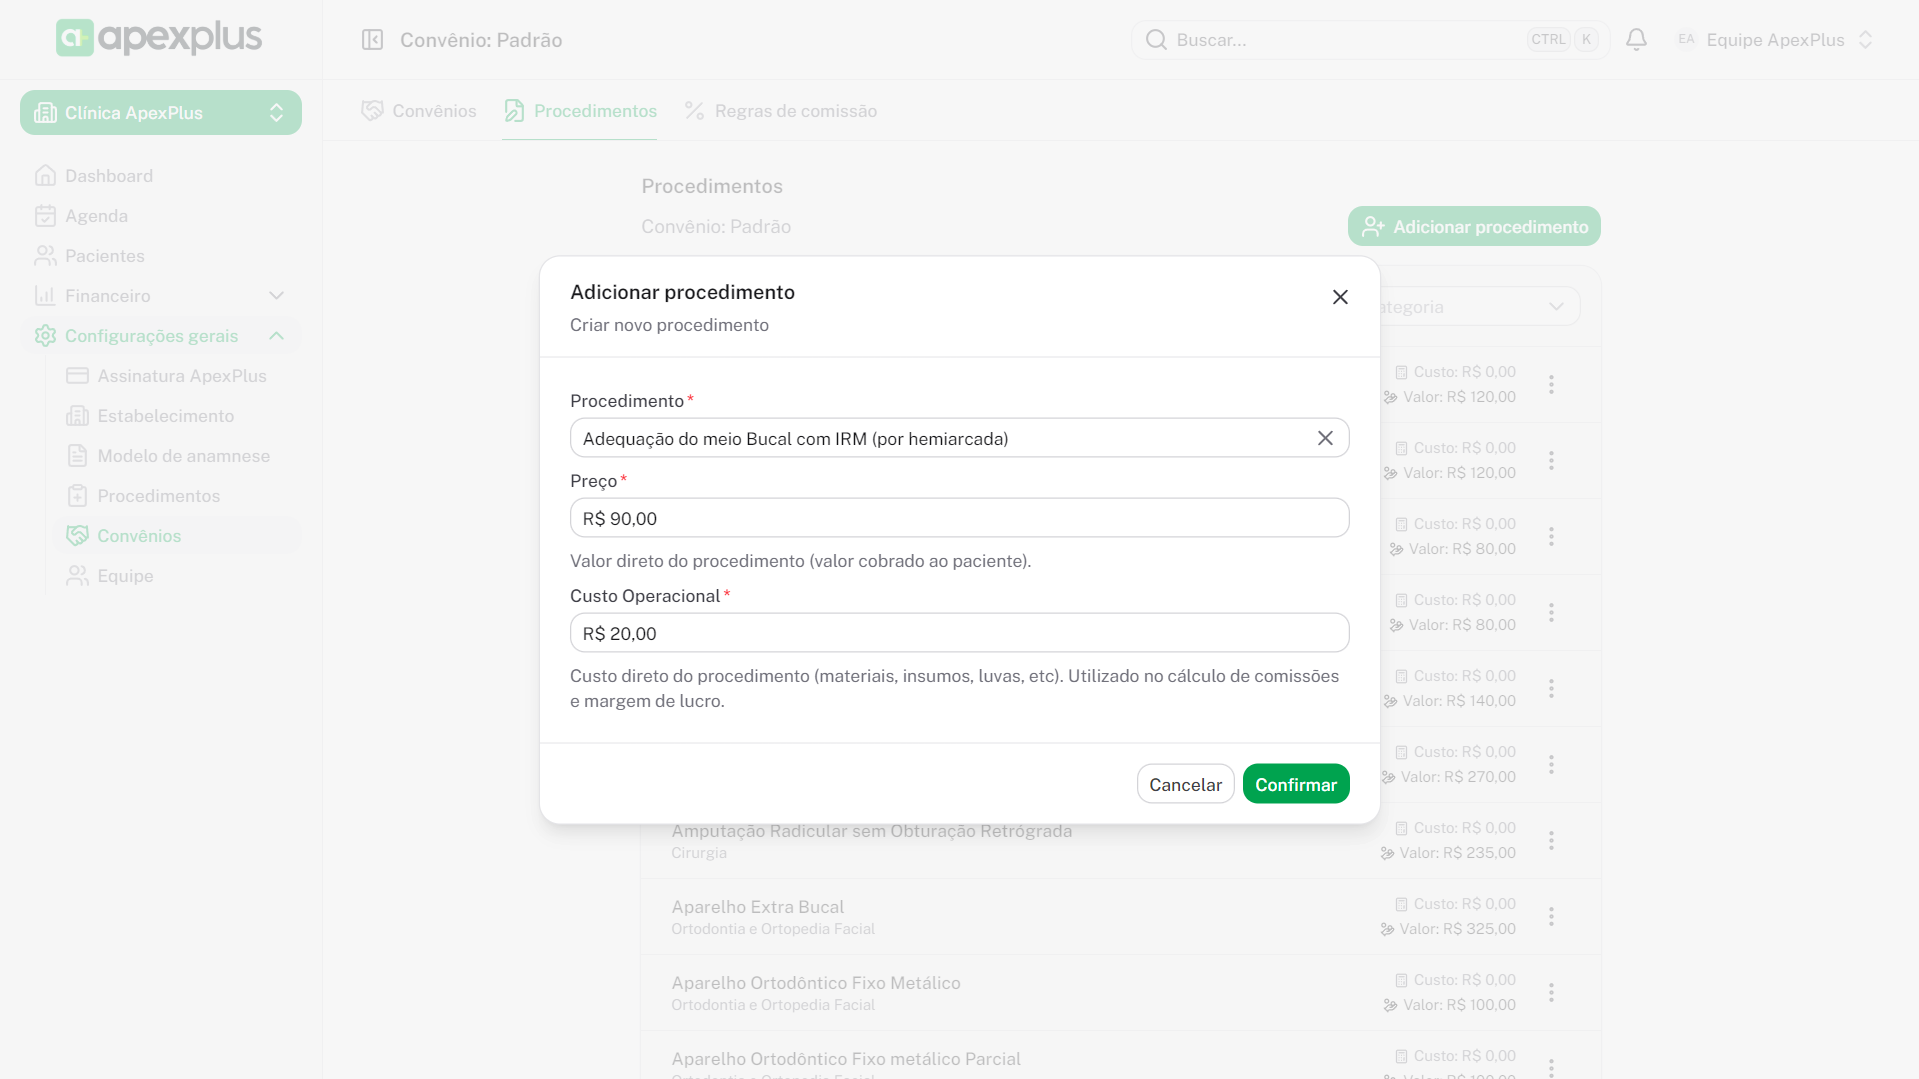
Task: Focus the Custo Operacional input field
Action: (x=958, y=633)
